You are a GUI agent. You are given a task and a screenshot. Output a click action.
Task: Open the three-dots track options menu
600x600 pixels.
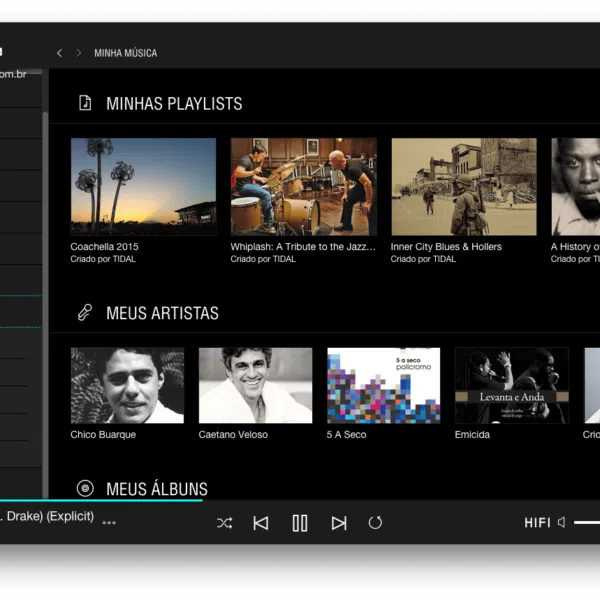tap(109, 523)
